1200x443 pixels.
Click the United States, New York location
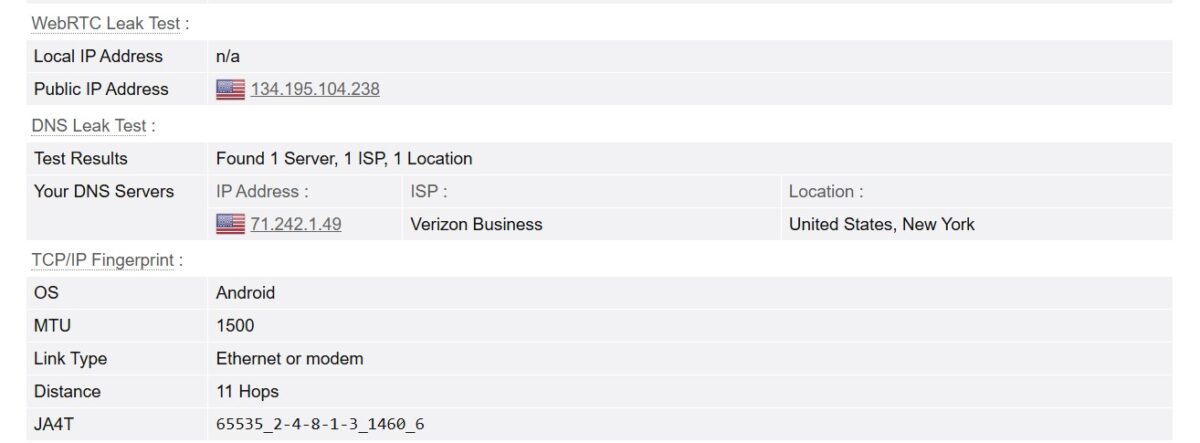coord(881,224)
